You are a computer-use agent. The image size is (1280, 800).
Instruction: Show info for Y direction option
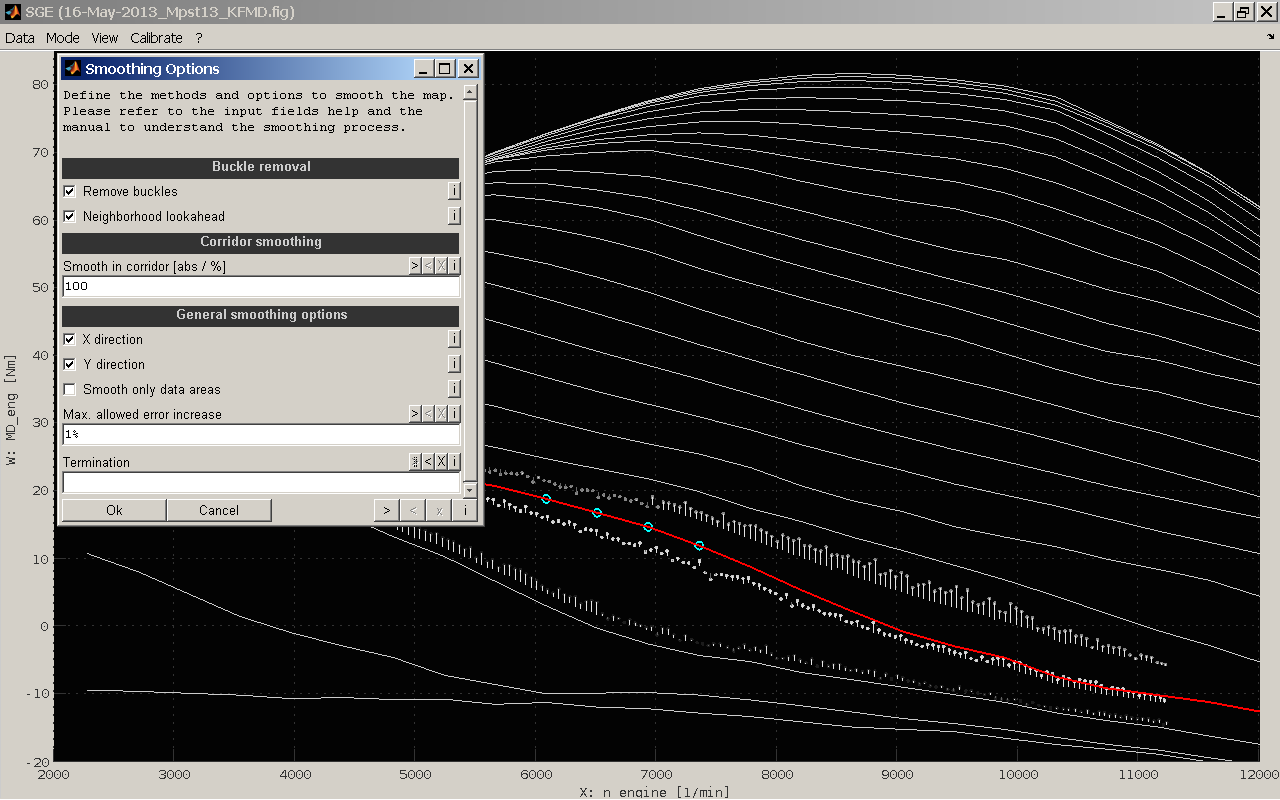click(454, 364)
